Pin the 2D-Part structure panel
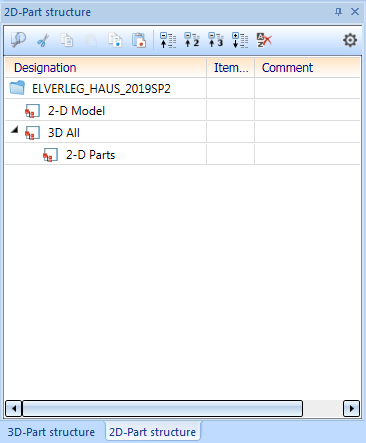This screenshot has height=443, width=366. (338, 12)
